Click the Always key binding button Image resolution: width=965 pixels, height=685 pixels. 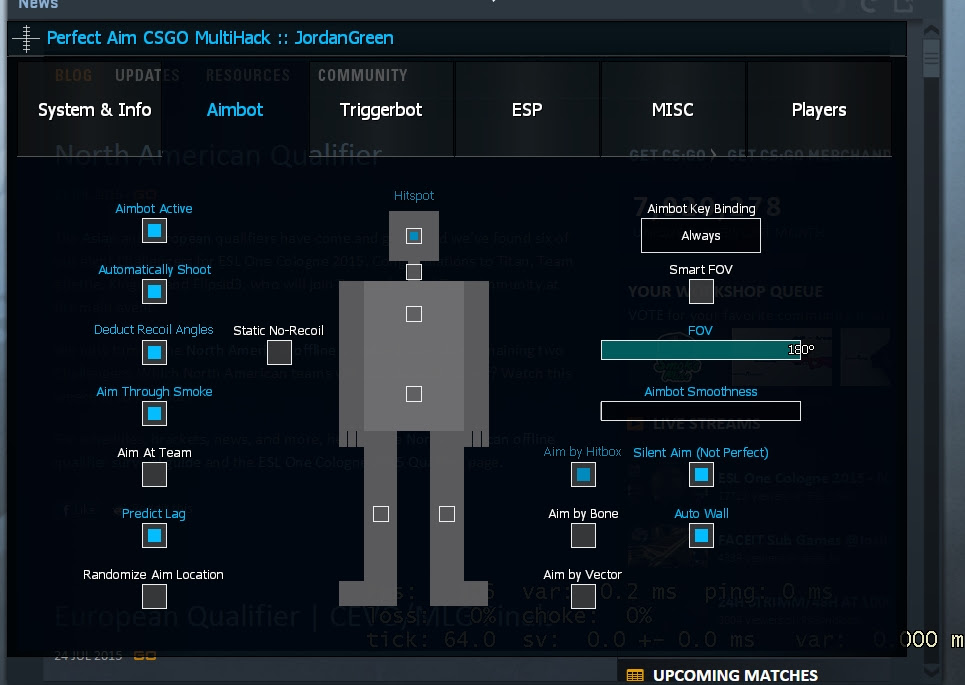(701, 236)
